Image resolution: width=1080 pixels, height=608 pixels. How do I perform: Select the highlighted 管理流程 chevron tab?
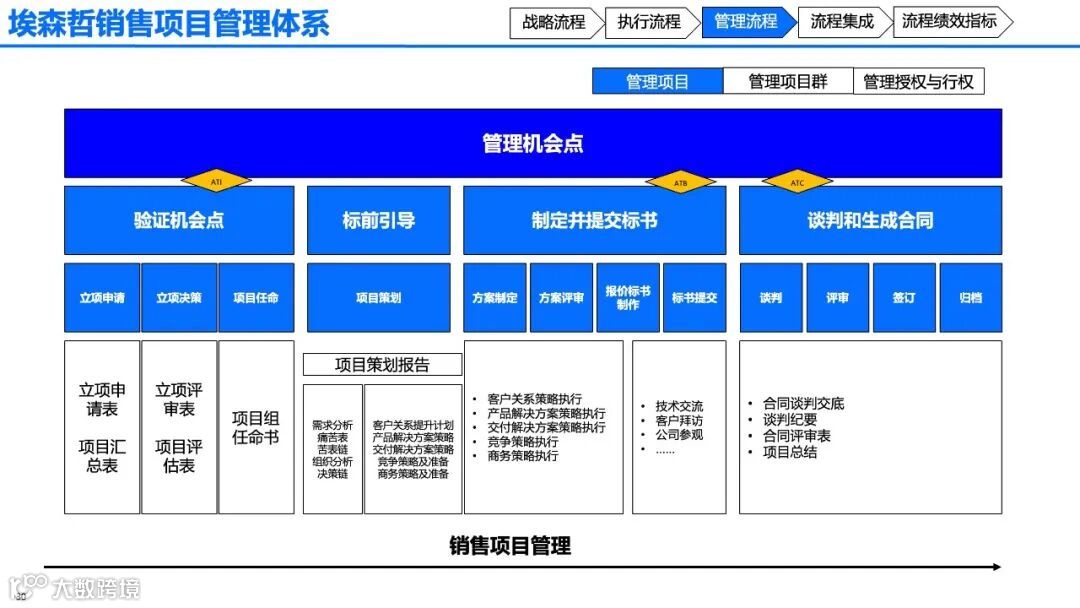[x=749, y=22]
